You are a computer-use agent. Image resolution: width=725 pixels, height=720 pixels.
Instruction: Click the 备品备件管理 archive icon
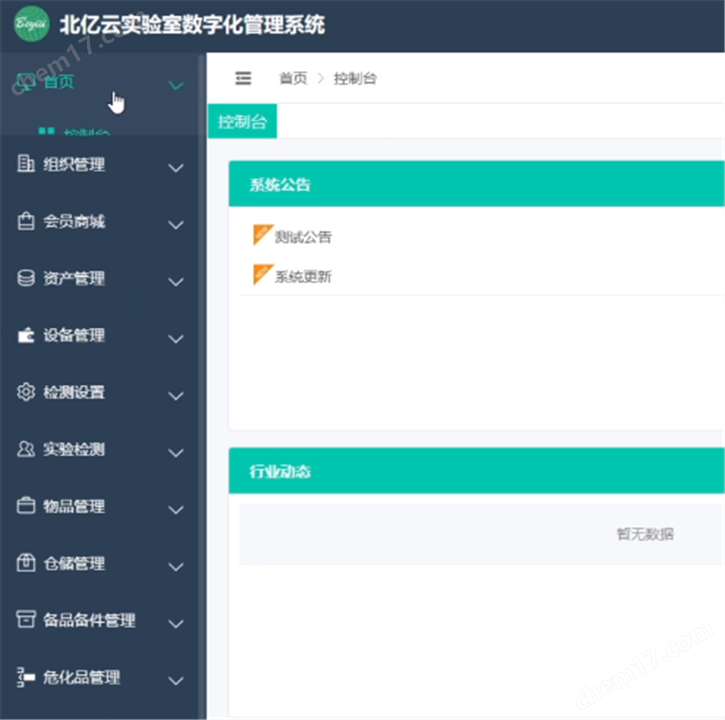[x=26, y=619]
